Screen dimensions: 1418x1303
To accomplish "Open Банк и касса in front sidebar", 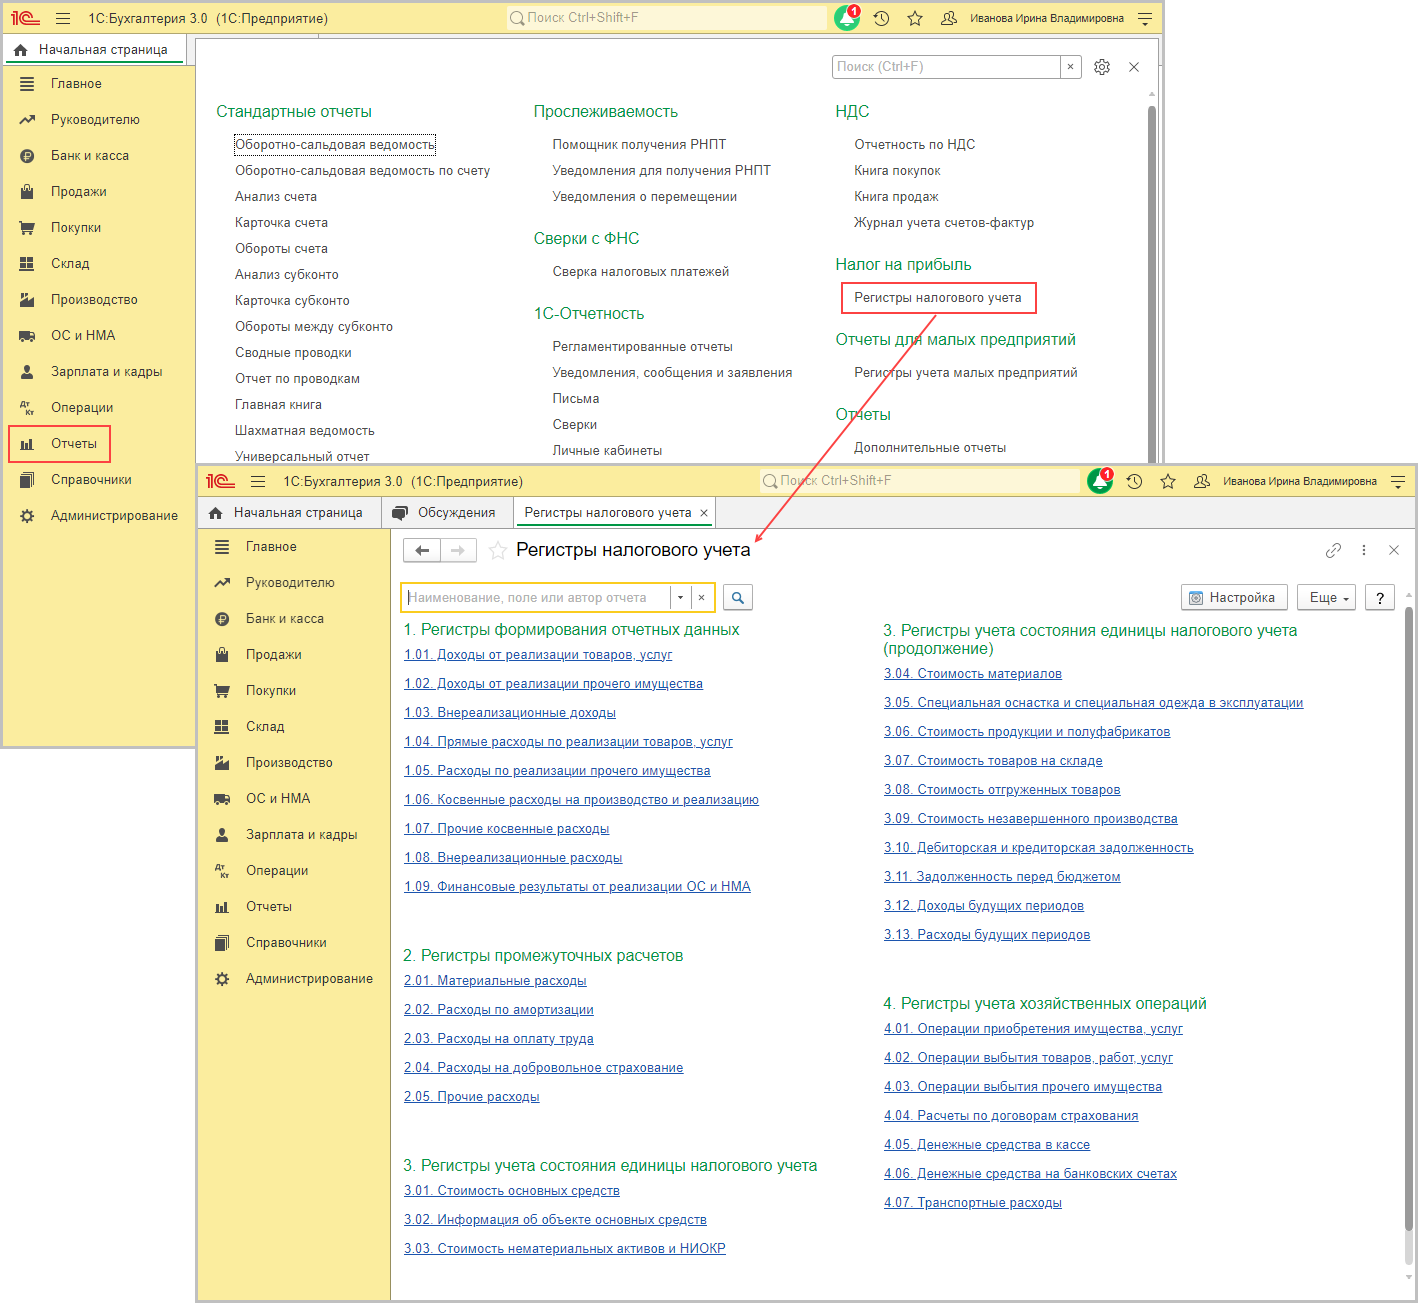I will tap(285, 618).
